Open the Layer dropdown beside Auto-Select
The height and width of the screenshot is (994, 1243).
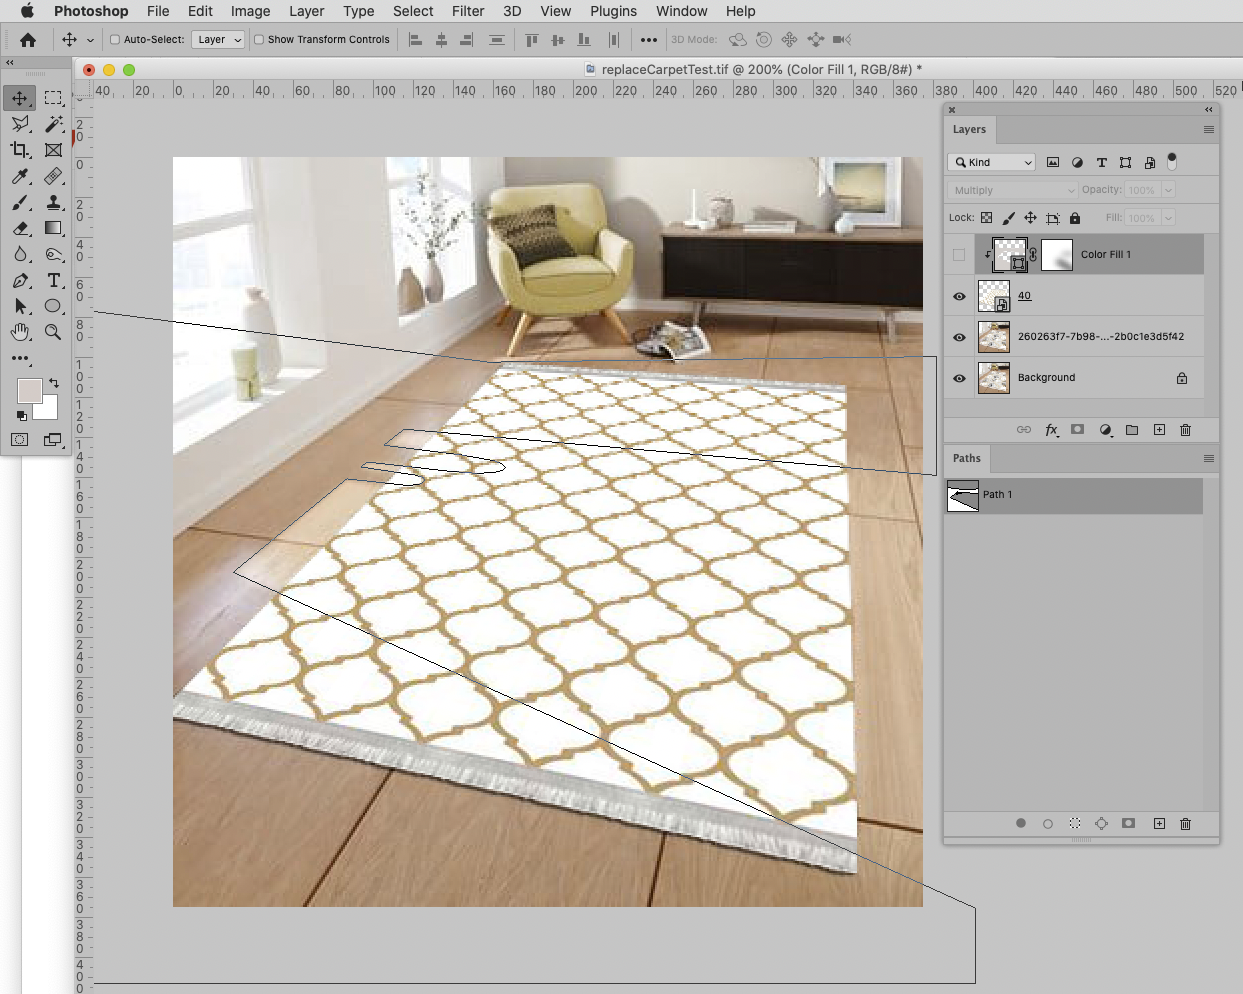(218, 40)
